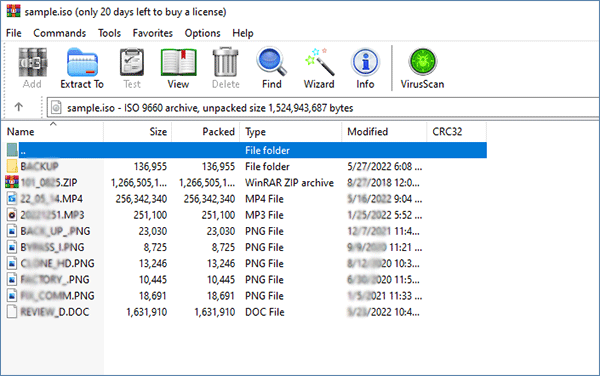This screenshot has width=600, height=376.
Task: Click the WinRAR ZIP archive type cell
Action: pyautogui.click(x=289, y=182)
